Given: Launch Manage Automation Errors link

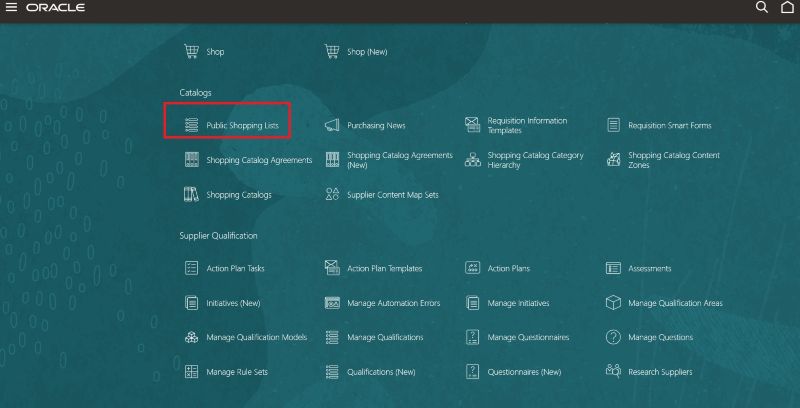Looking at the screenshot, I should coord(393,303).
